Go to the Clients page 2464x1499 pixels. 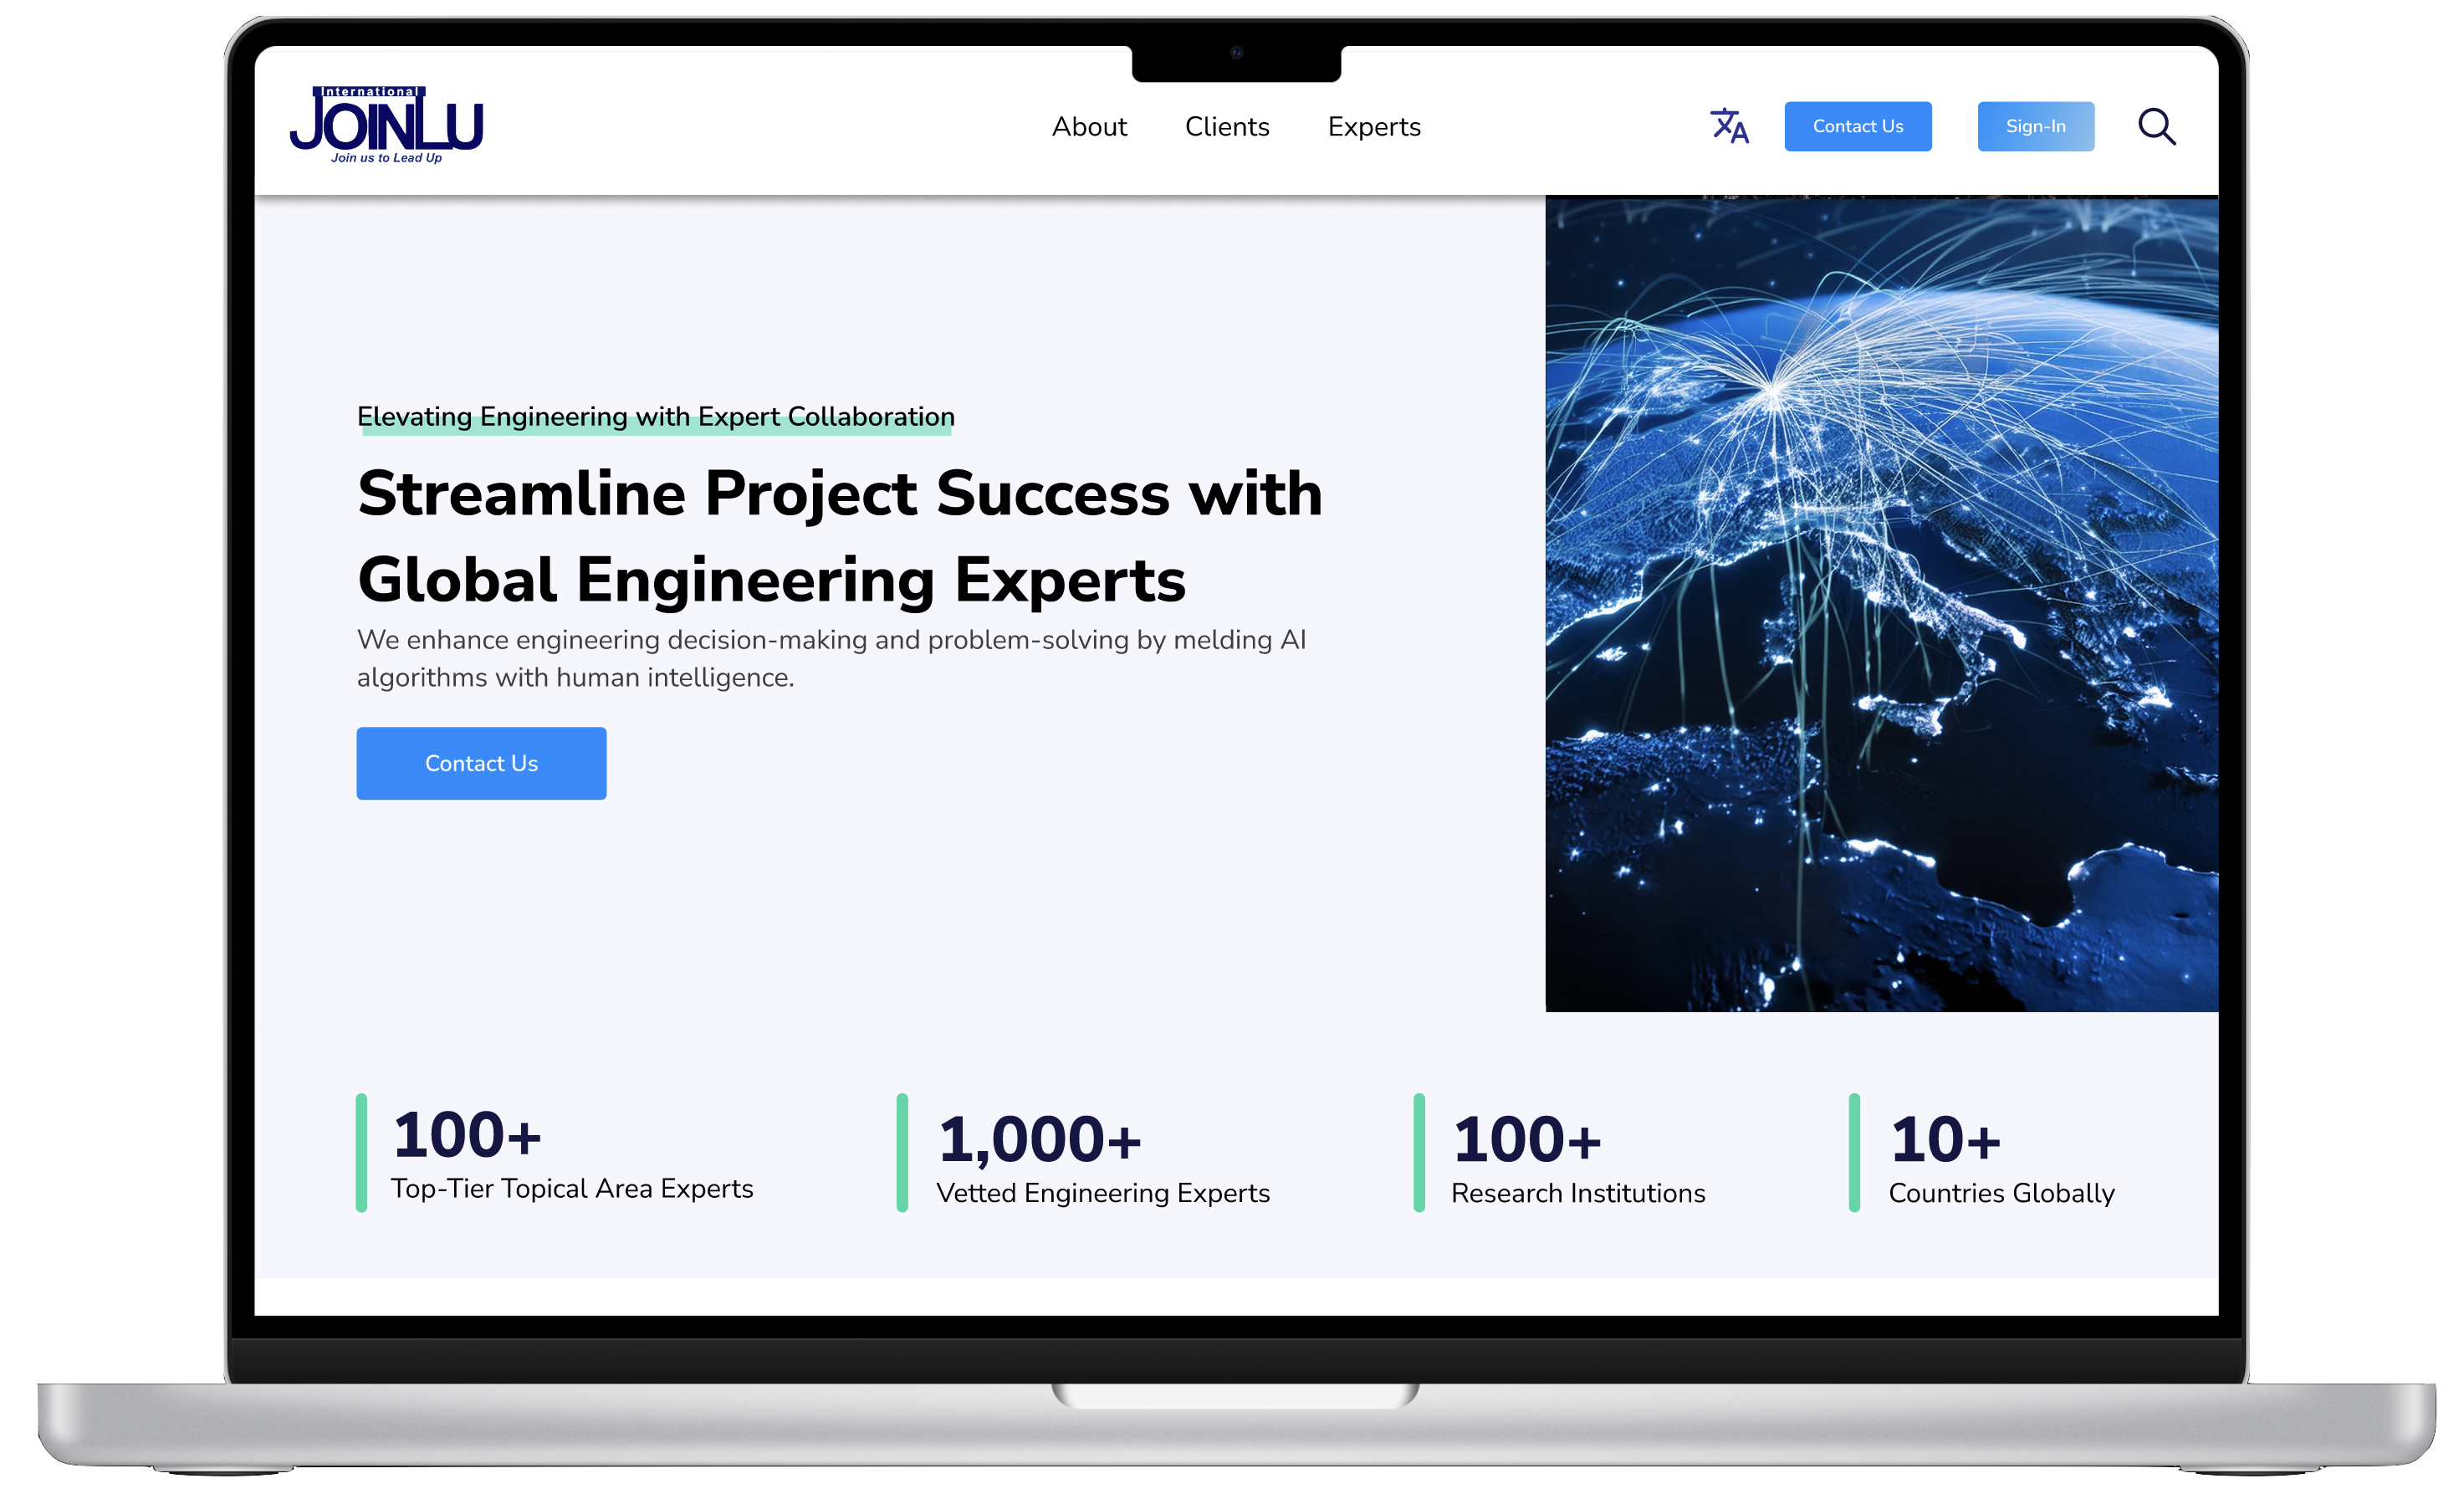pyautogui.click(x=1227, y=127)
